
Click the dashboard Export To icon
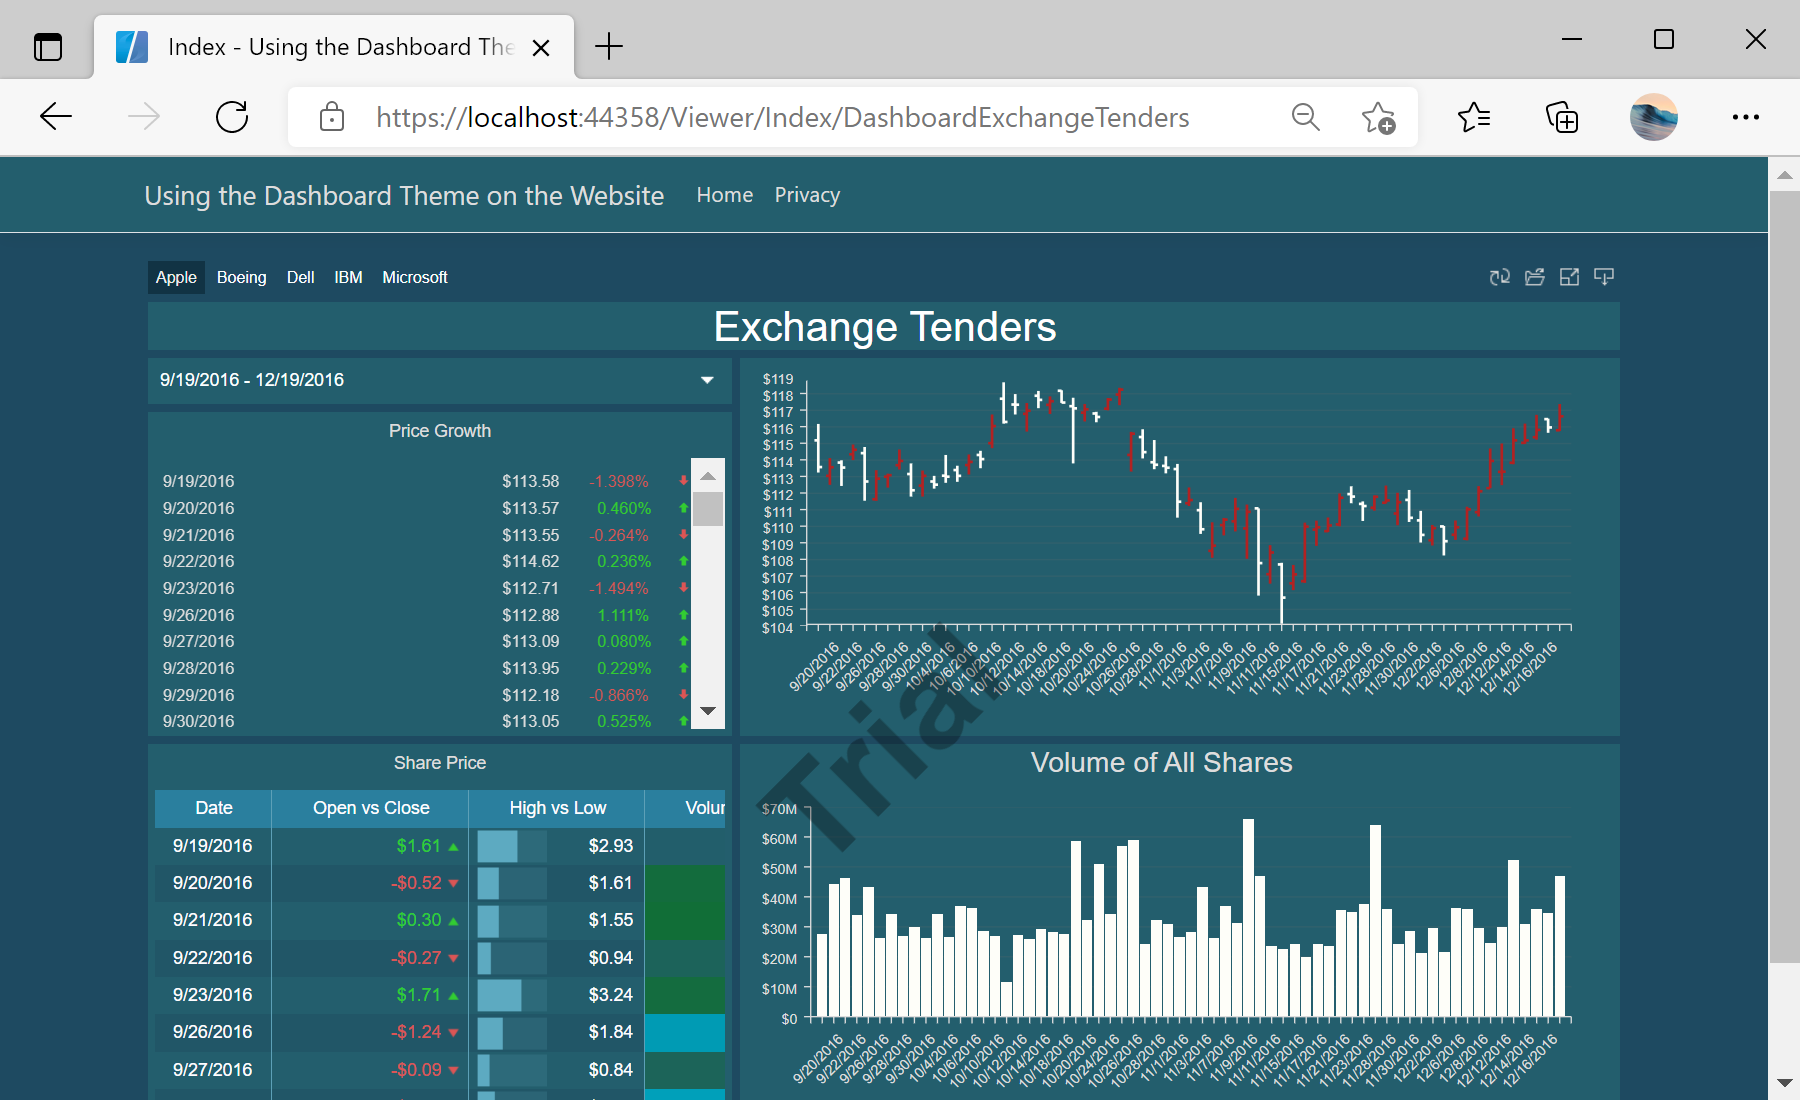1604,277
